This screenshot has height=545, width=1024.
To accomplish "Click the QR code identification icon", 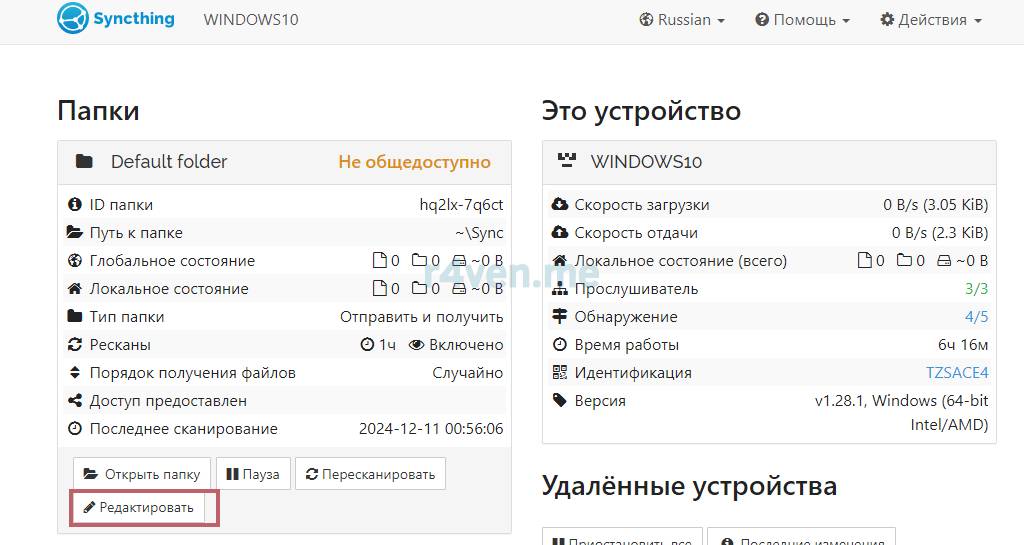I will coord(560,373).
